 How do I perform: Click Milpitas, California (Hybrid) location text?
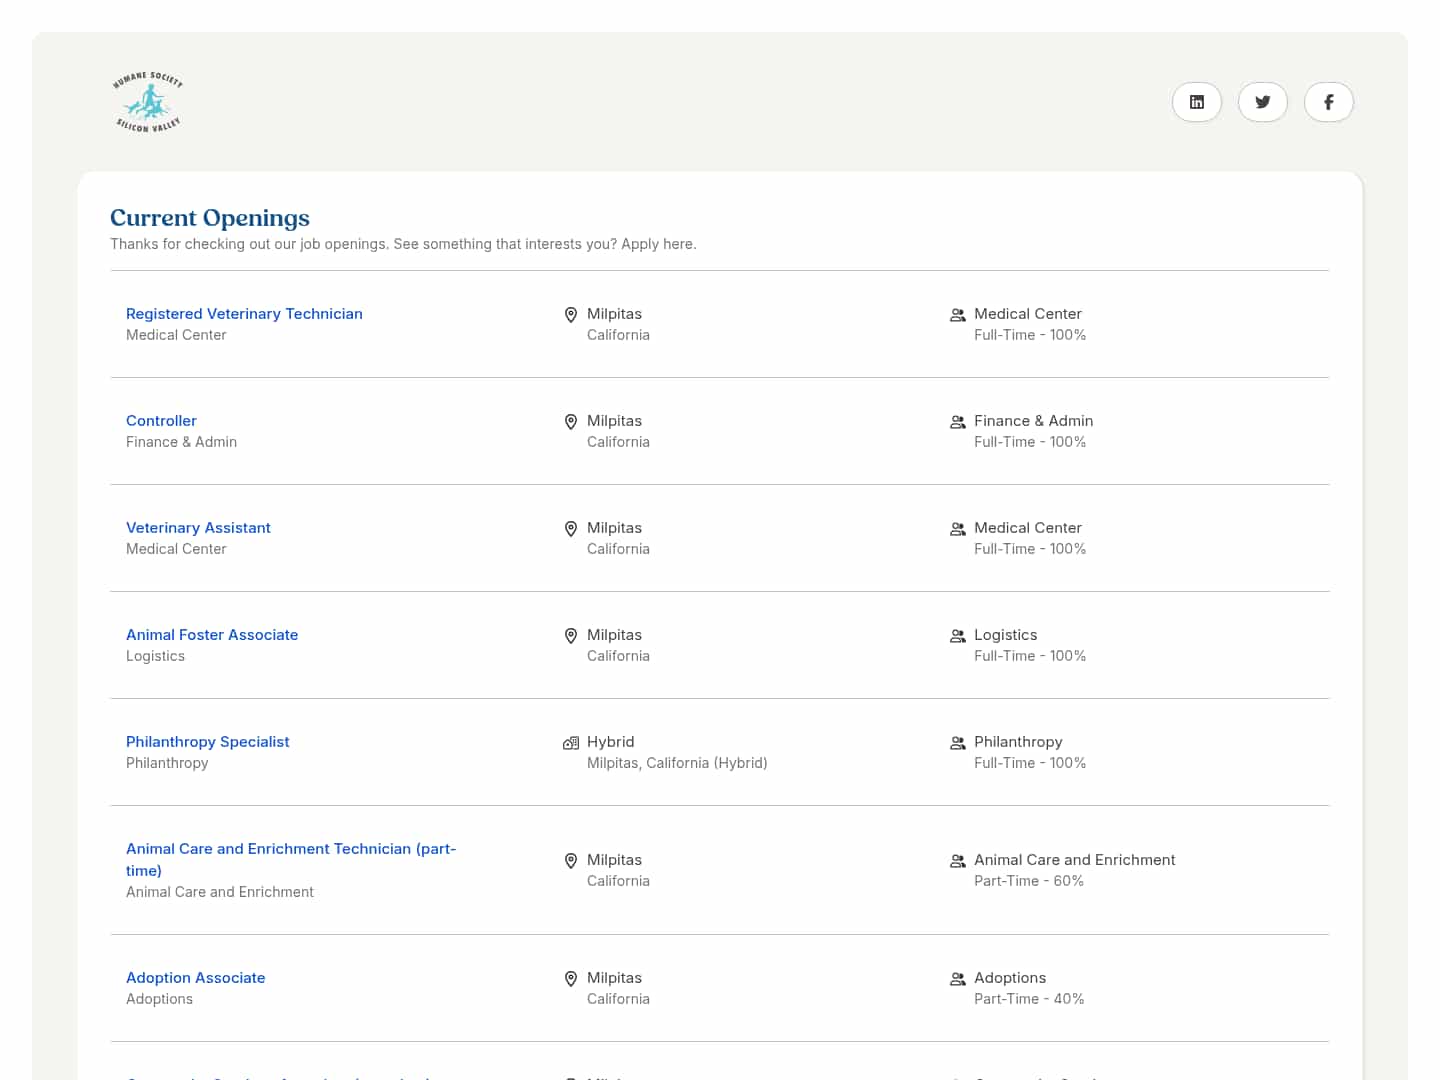677,763
